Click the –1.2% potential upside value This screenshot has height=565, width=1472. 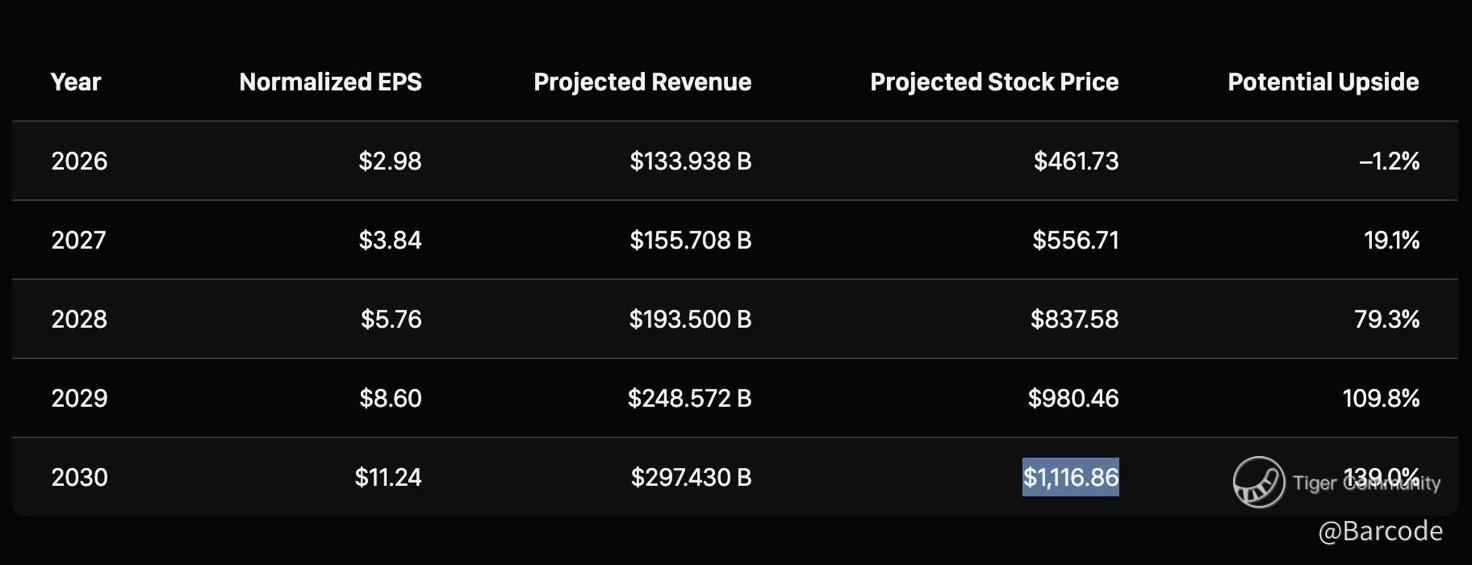(x=1389, y=161)
